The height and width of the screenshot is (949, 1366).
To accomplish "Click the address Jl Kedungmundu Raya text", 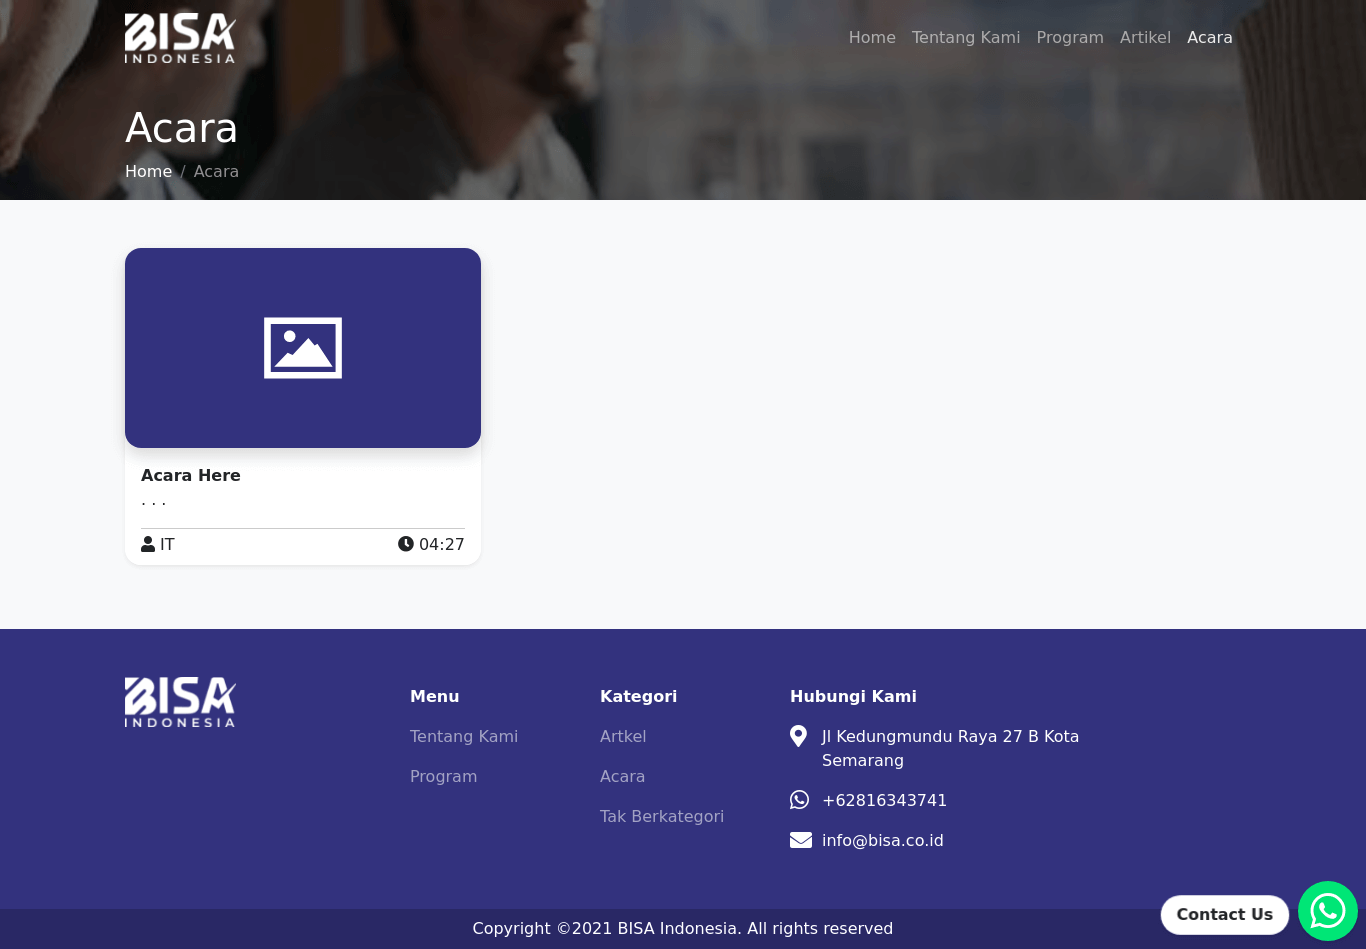I will click(950, 748).
